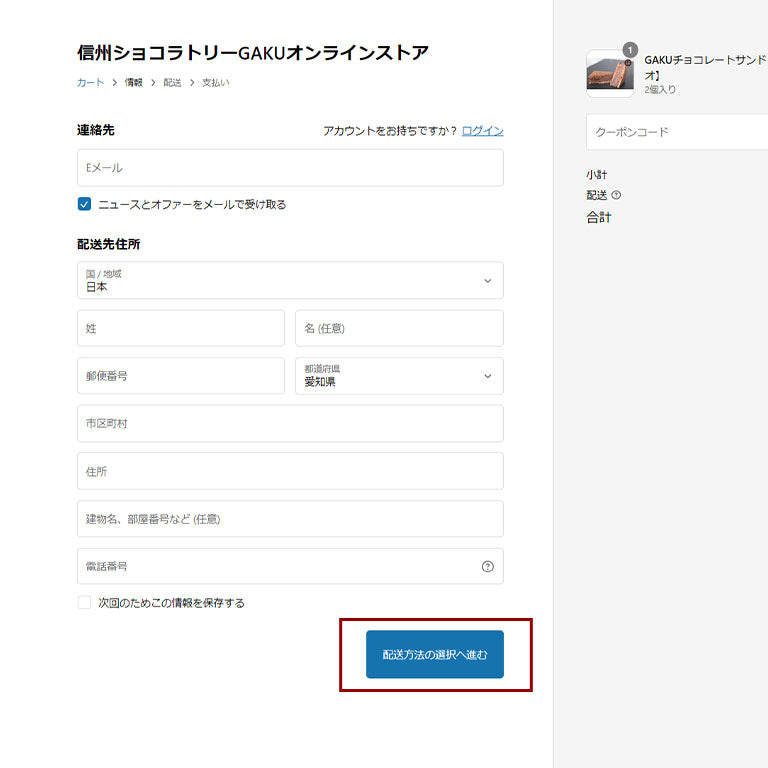This screenshot has height=768, width=768.
Task: Click the 配送方法の選択へ進む button
Action: click(x=434, y=654)
